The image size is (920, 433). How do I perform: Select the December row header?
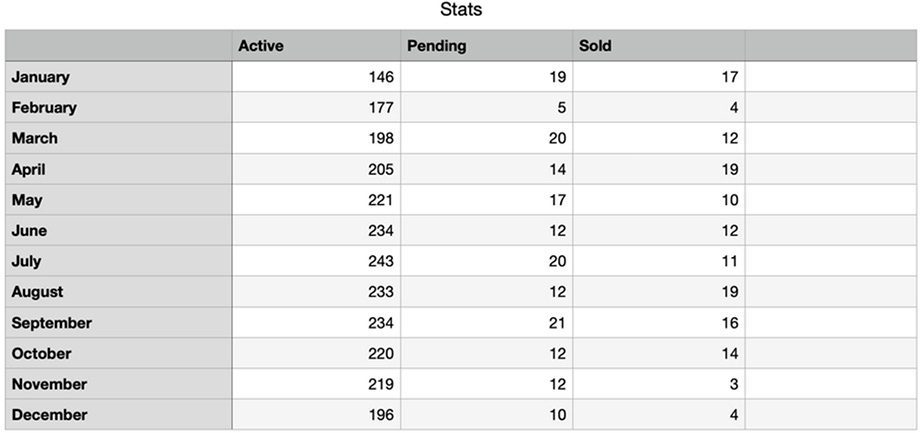(119, 414)
